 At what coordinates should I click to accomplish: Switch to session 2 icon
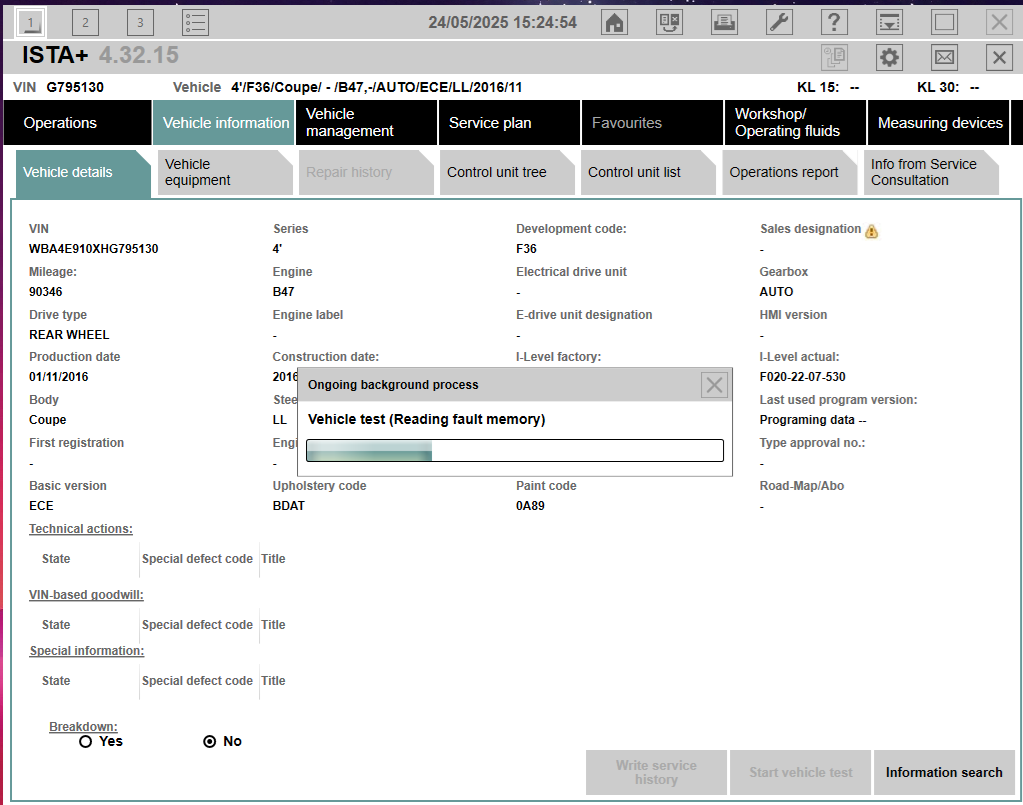85,23
